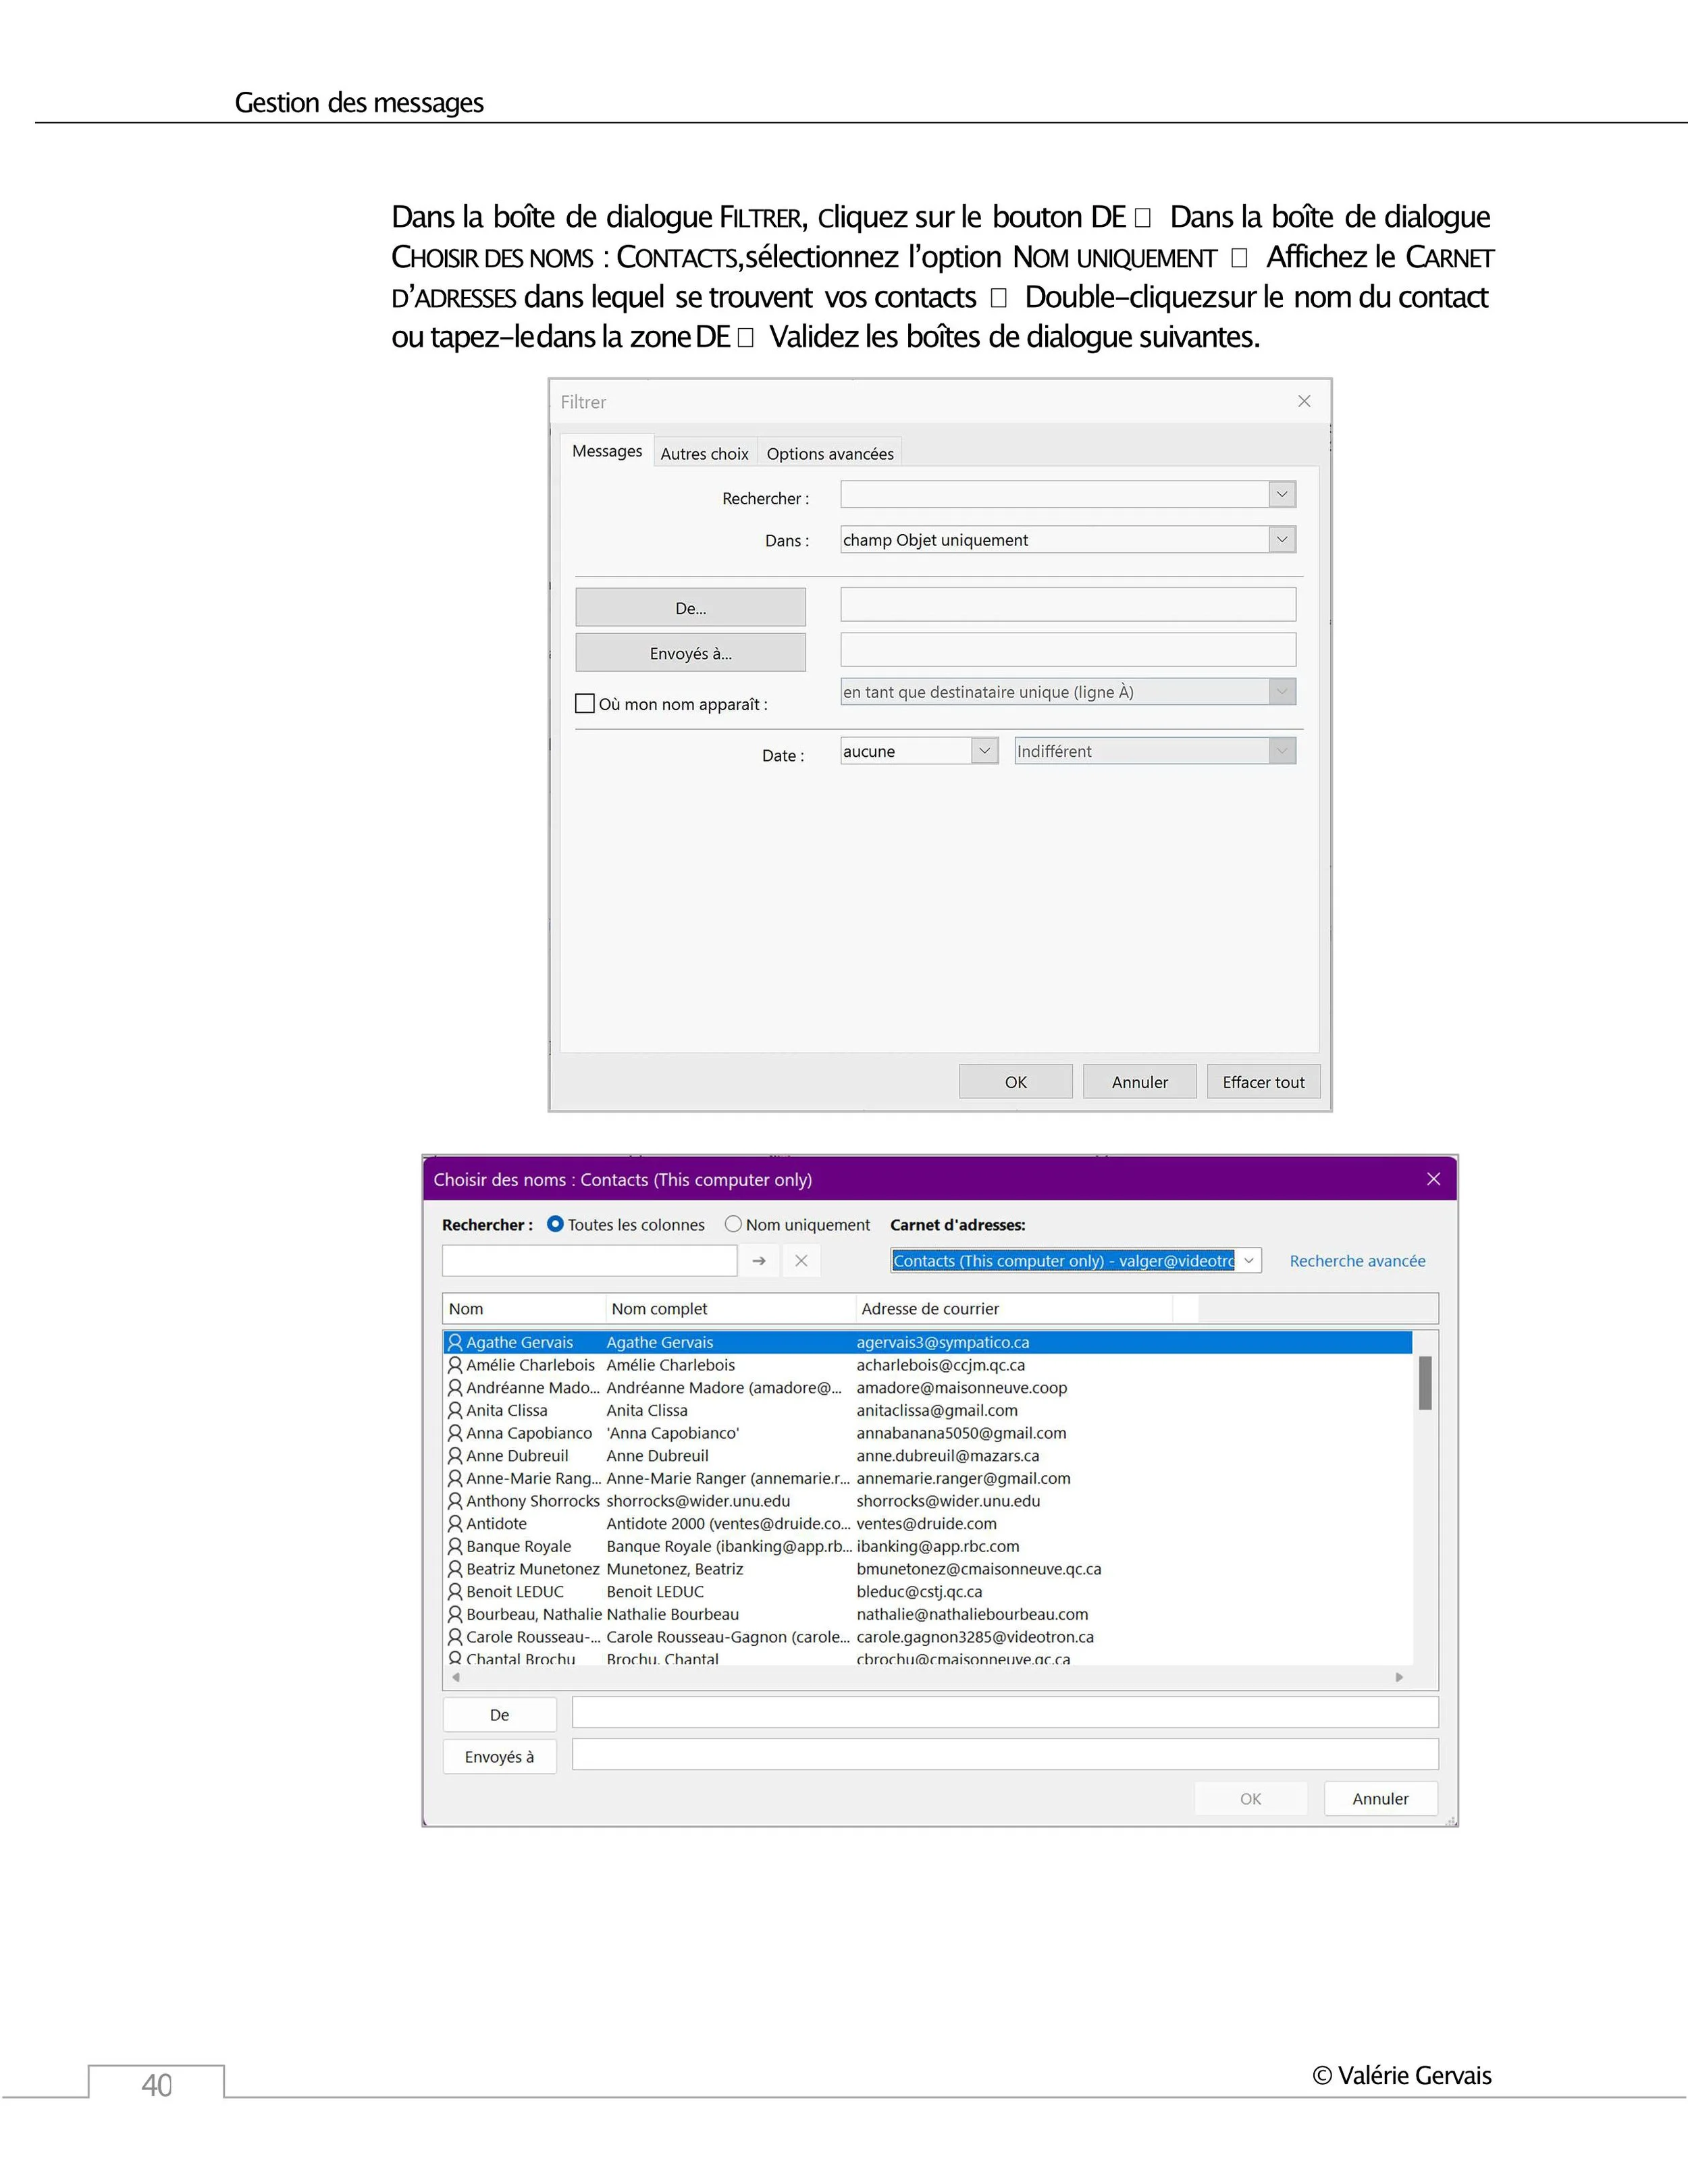The height and width of the screenshot is (2184, 1688).
Task: Click the 'Effacer tout' button
Action: pos(1264,1081)
